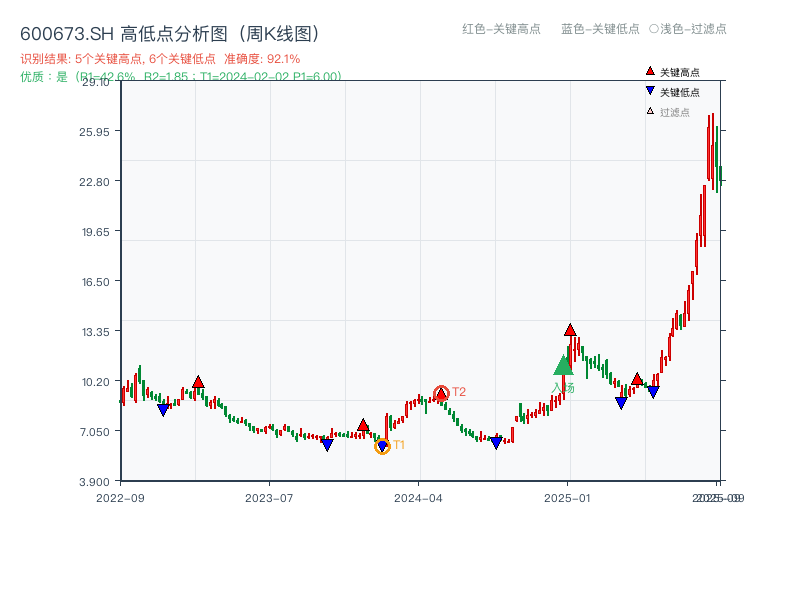Click the 19.65 y-axis label

click(x=96, y=232)
